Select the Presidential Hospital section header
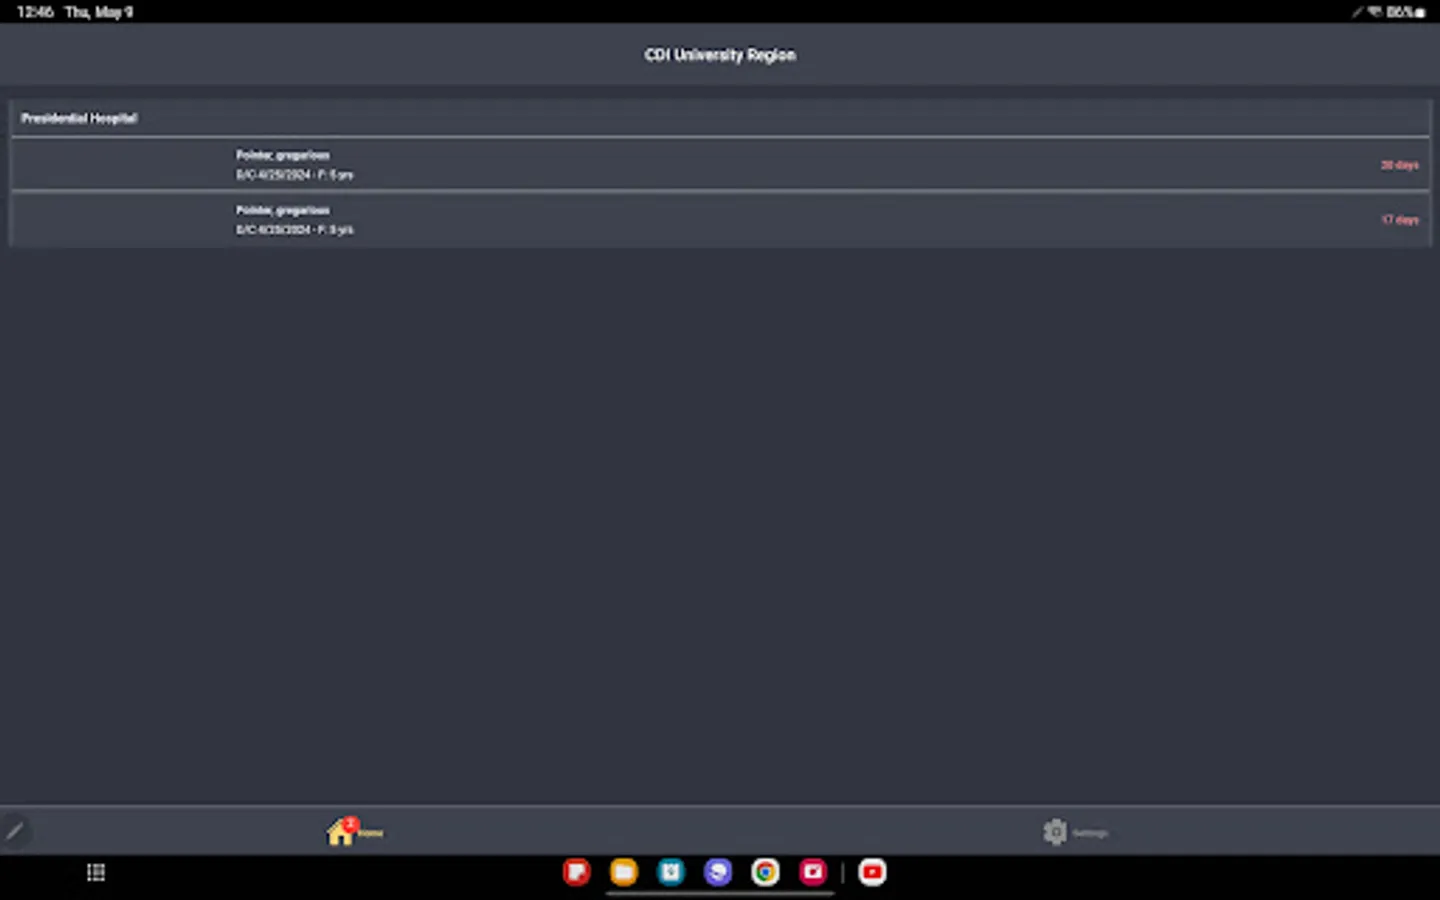Image resolution: width=1440 pixels, height=900 pixels. [x=720, y=118]
